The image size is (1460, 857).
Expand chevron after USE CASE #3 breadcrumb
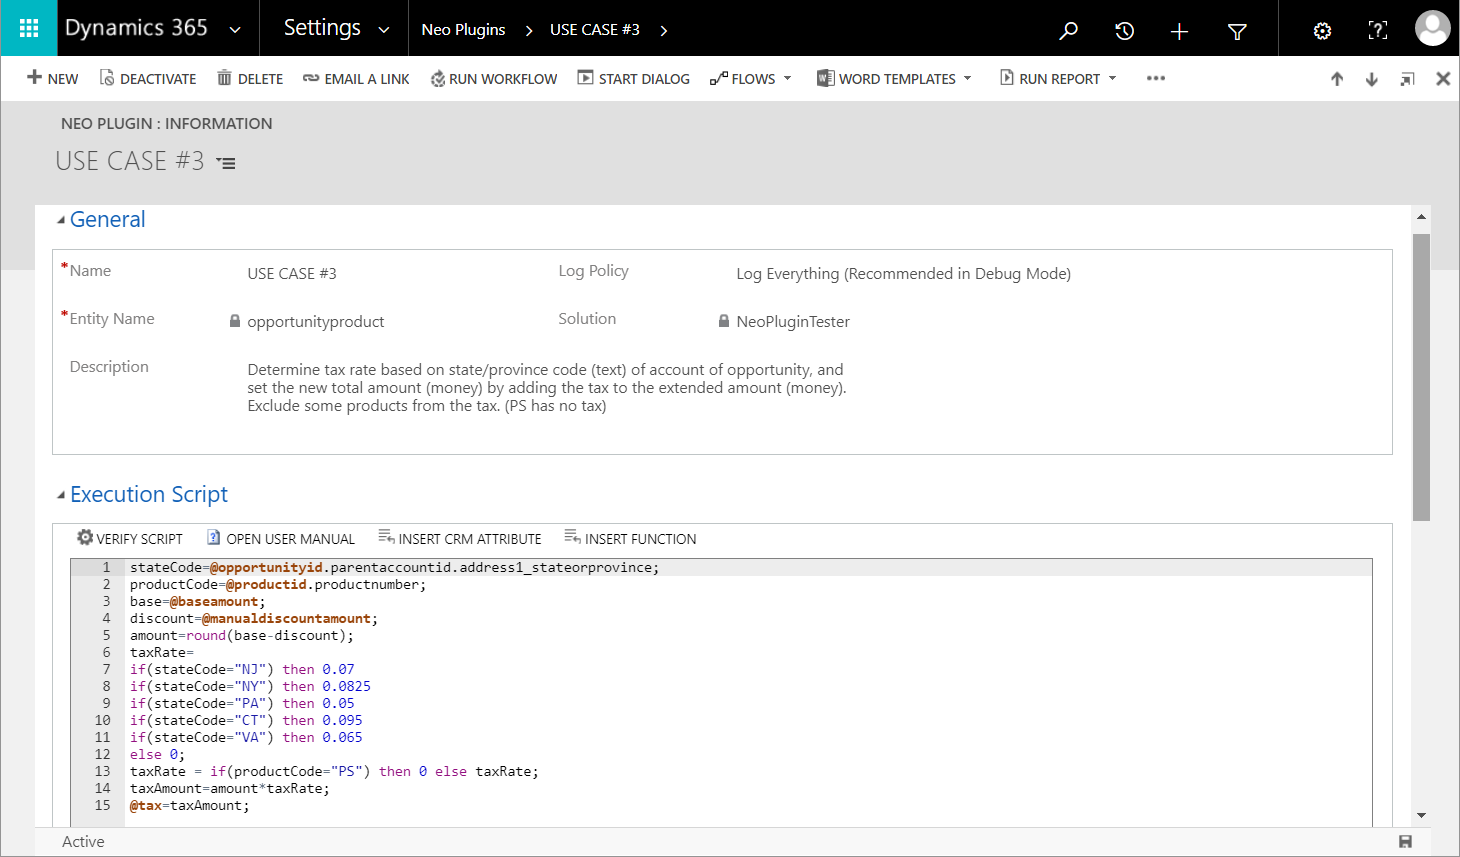(663, 30)
